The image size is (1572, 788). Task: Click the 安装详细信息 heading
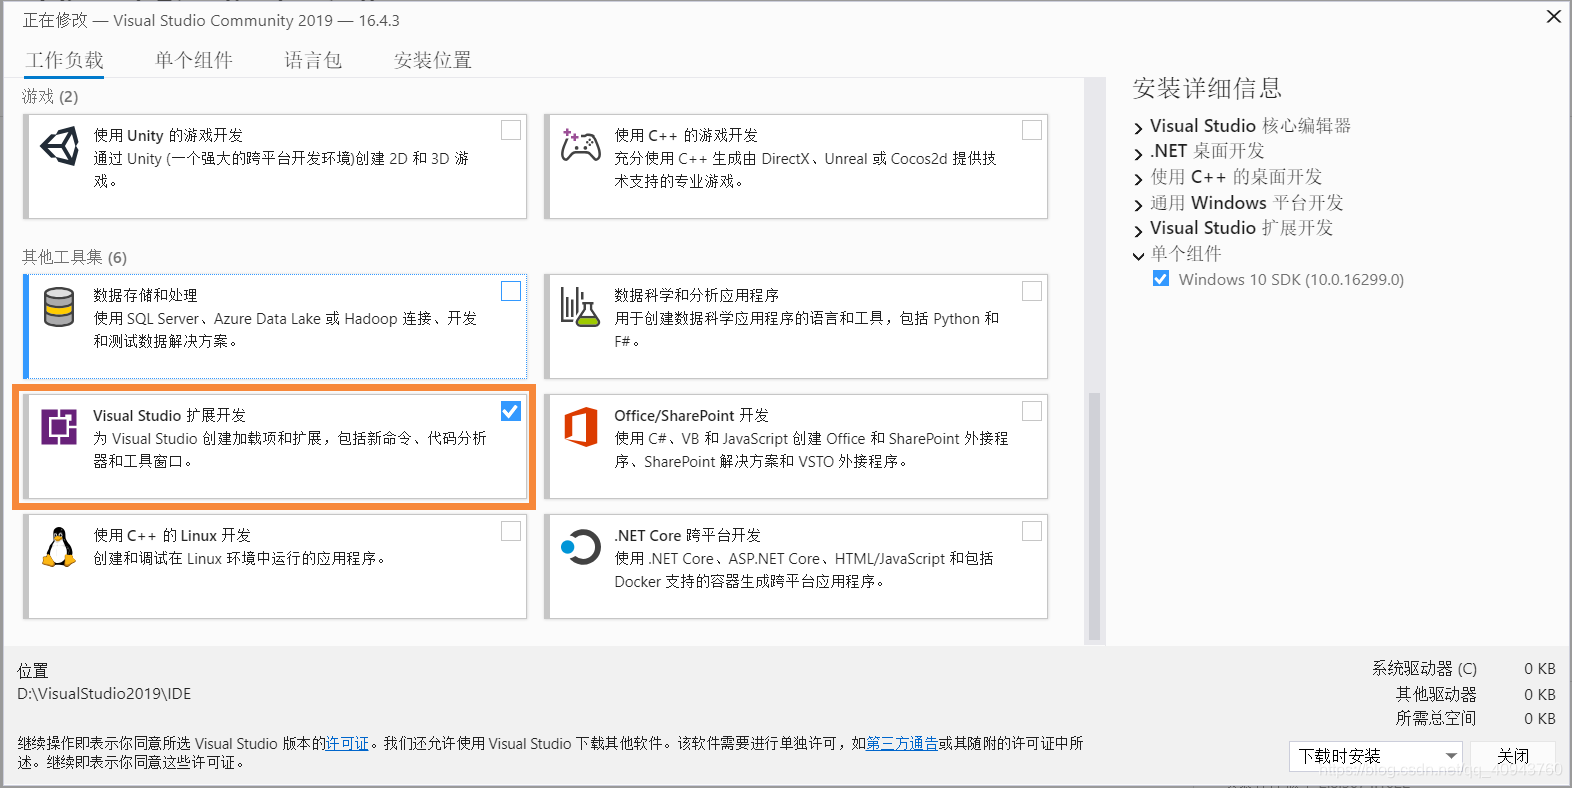[1207, 88]
